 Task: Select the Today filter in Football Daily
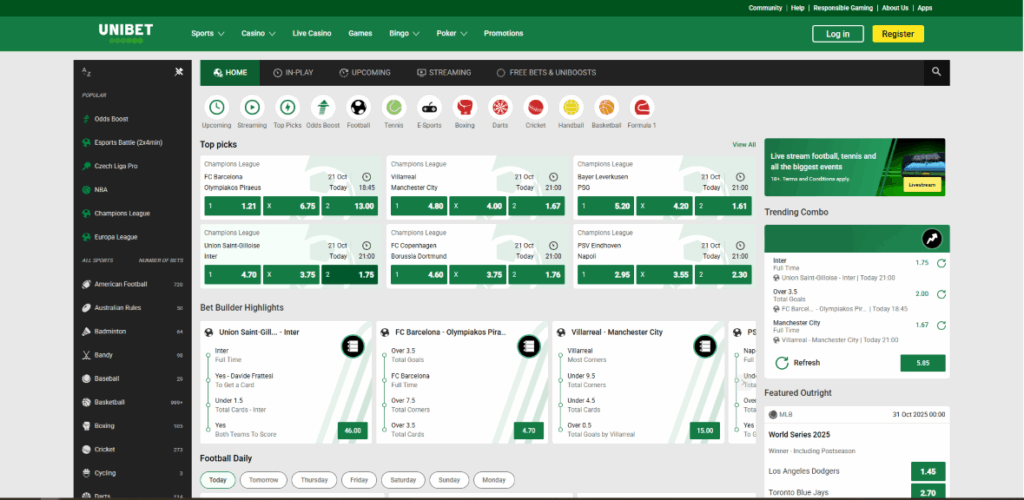[x=217, y=479]
